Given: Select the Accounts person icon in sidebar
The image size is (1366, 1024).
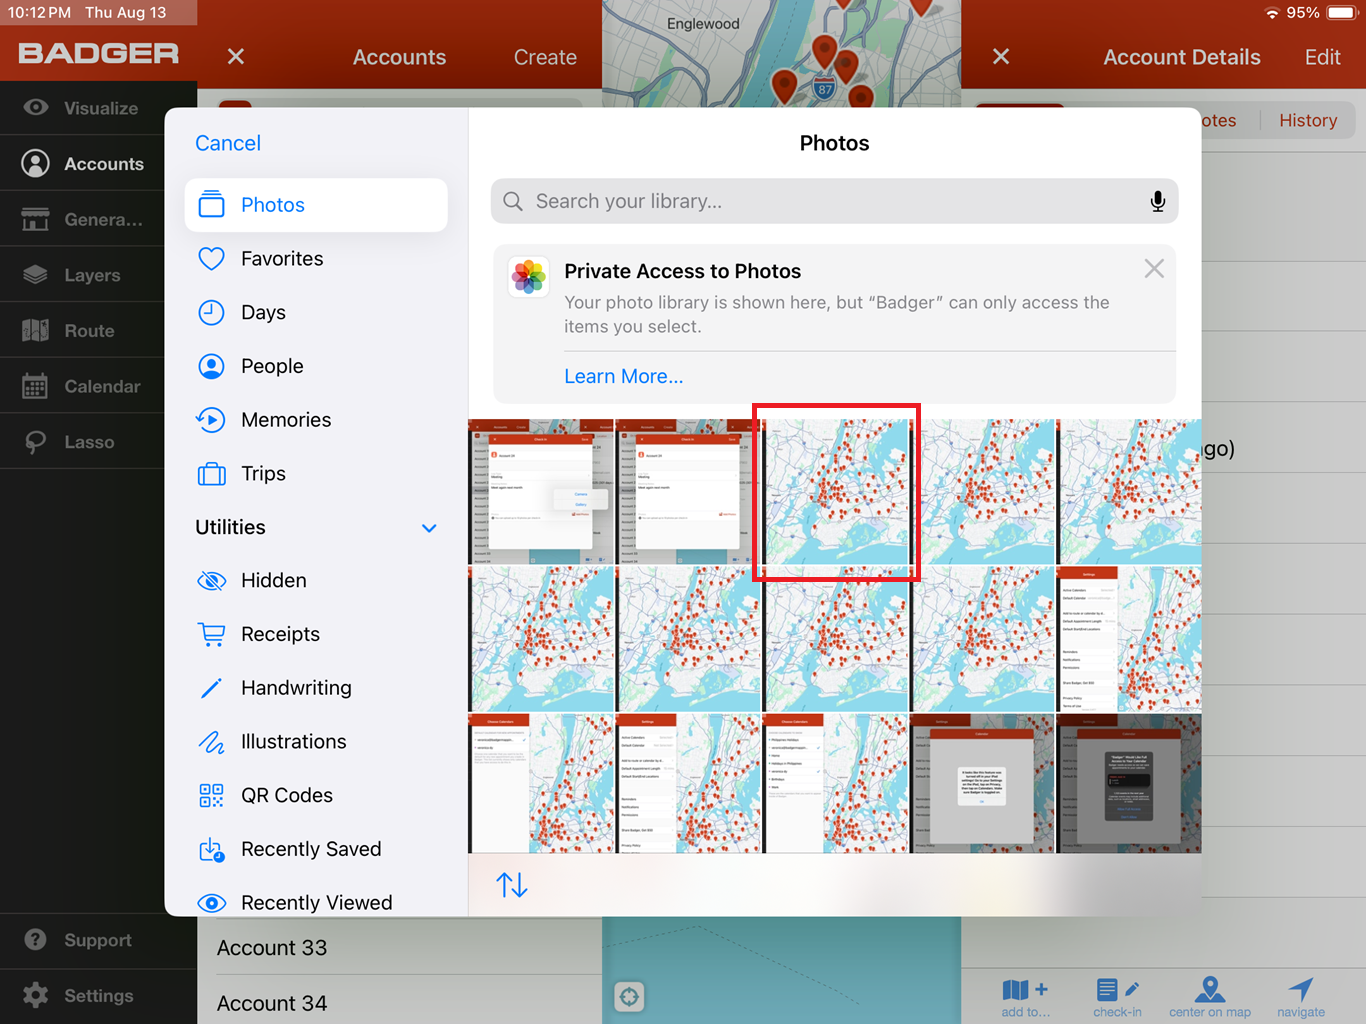Looking at the screenshot, I should [x=36, y=163].
